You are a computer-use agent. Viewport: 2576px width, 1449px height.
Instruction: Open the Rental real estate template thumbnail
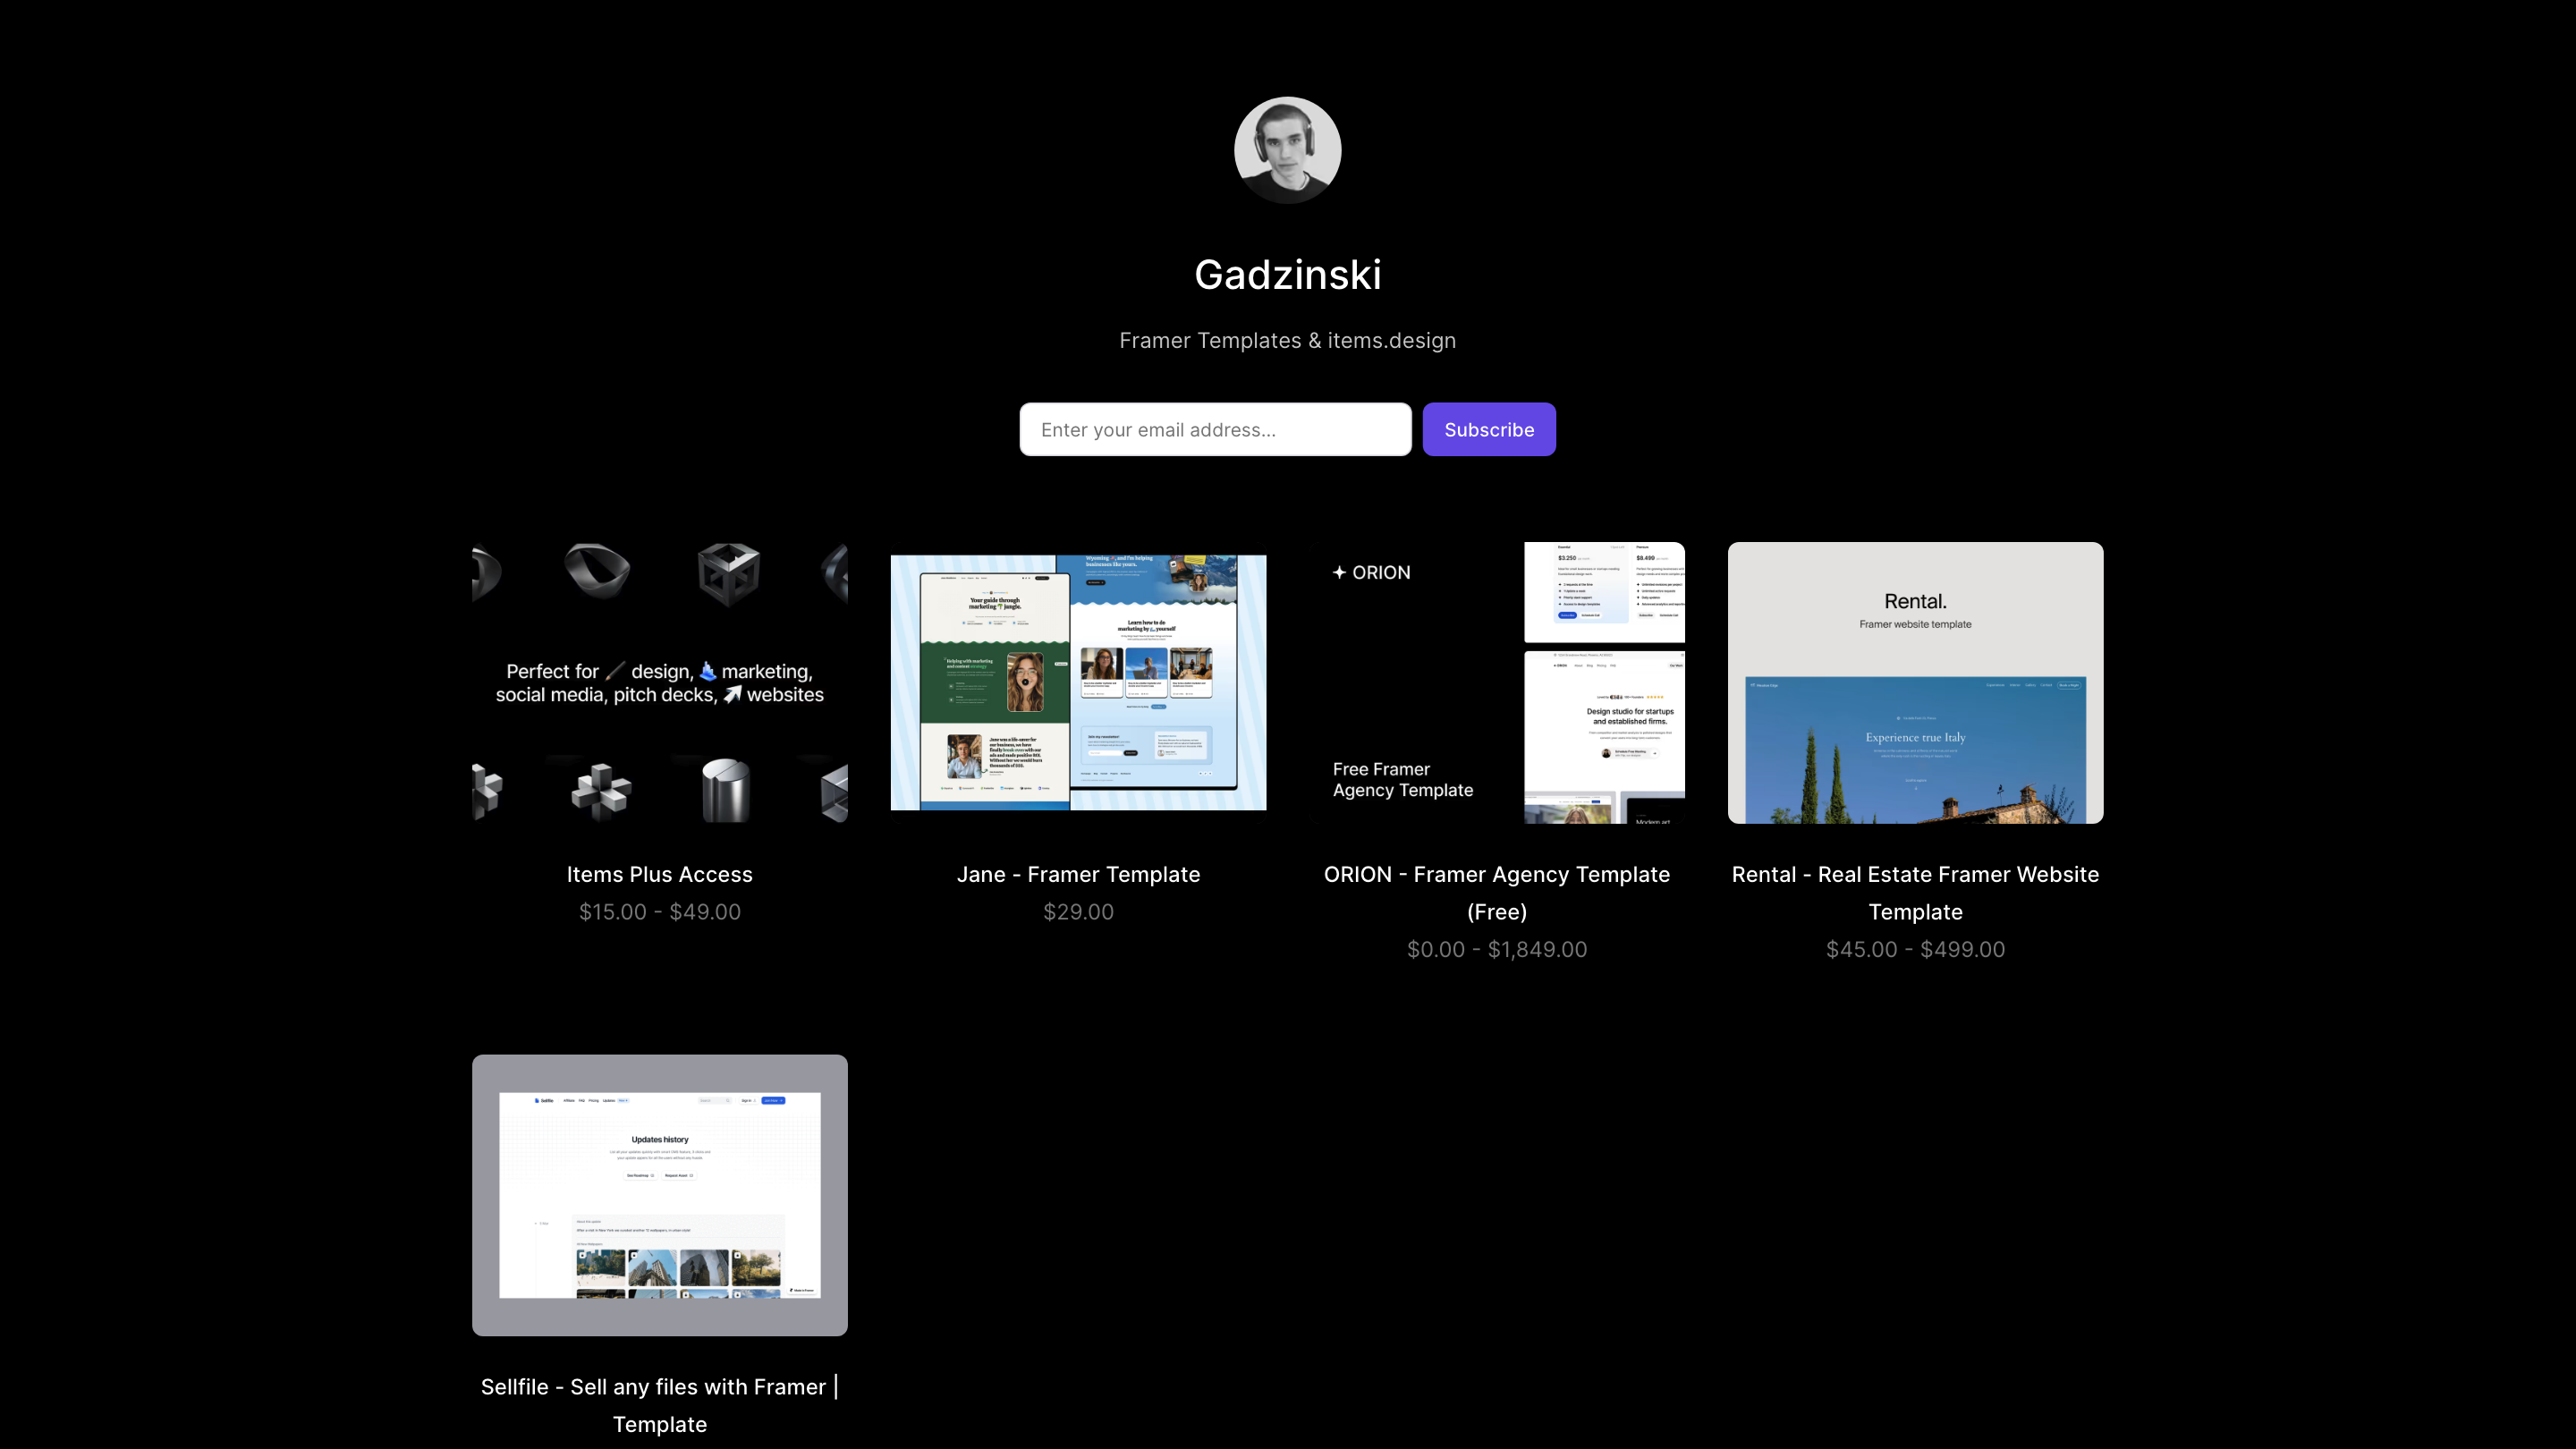(1915, 683)
